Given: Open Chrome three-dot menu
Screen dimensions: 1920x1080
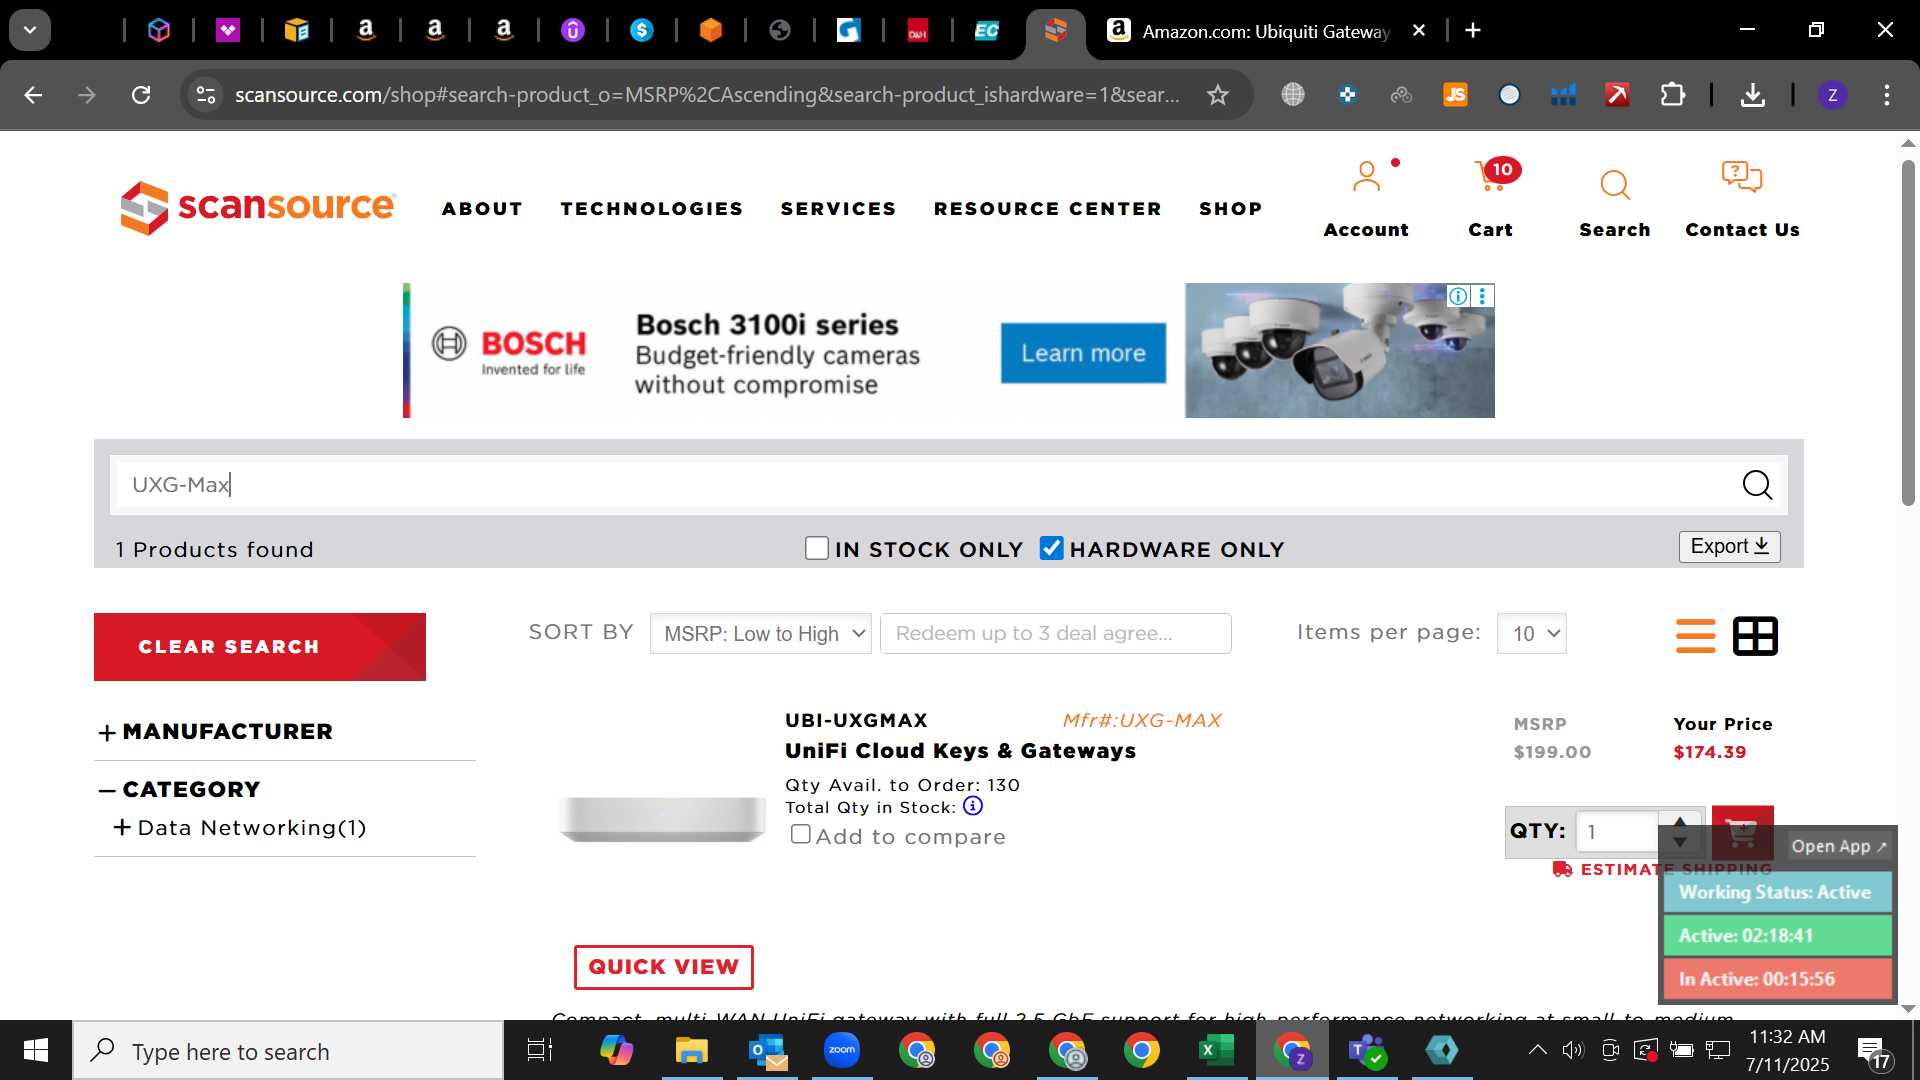Looking at the screenshot, I should pos(1887,95).
